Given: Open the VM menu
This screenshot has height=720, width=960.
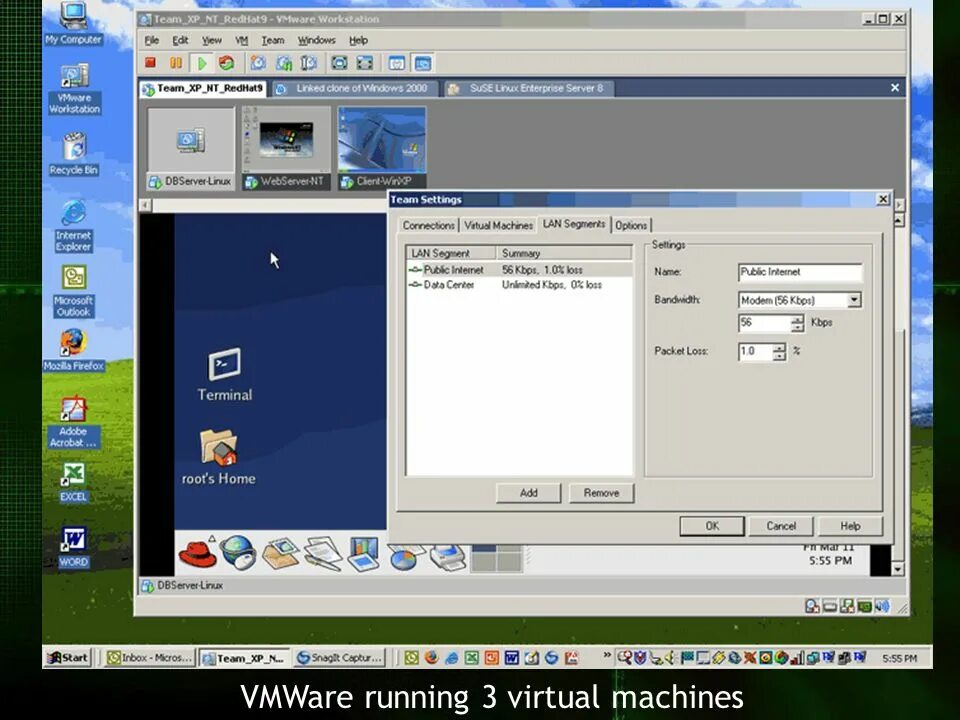Looking at the screenshot, I should coord(241,40).
